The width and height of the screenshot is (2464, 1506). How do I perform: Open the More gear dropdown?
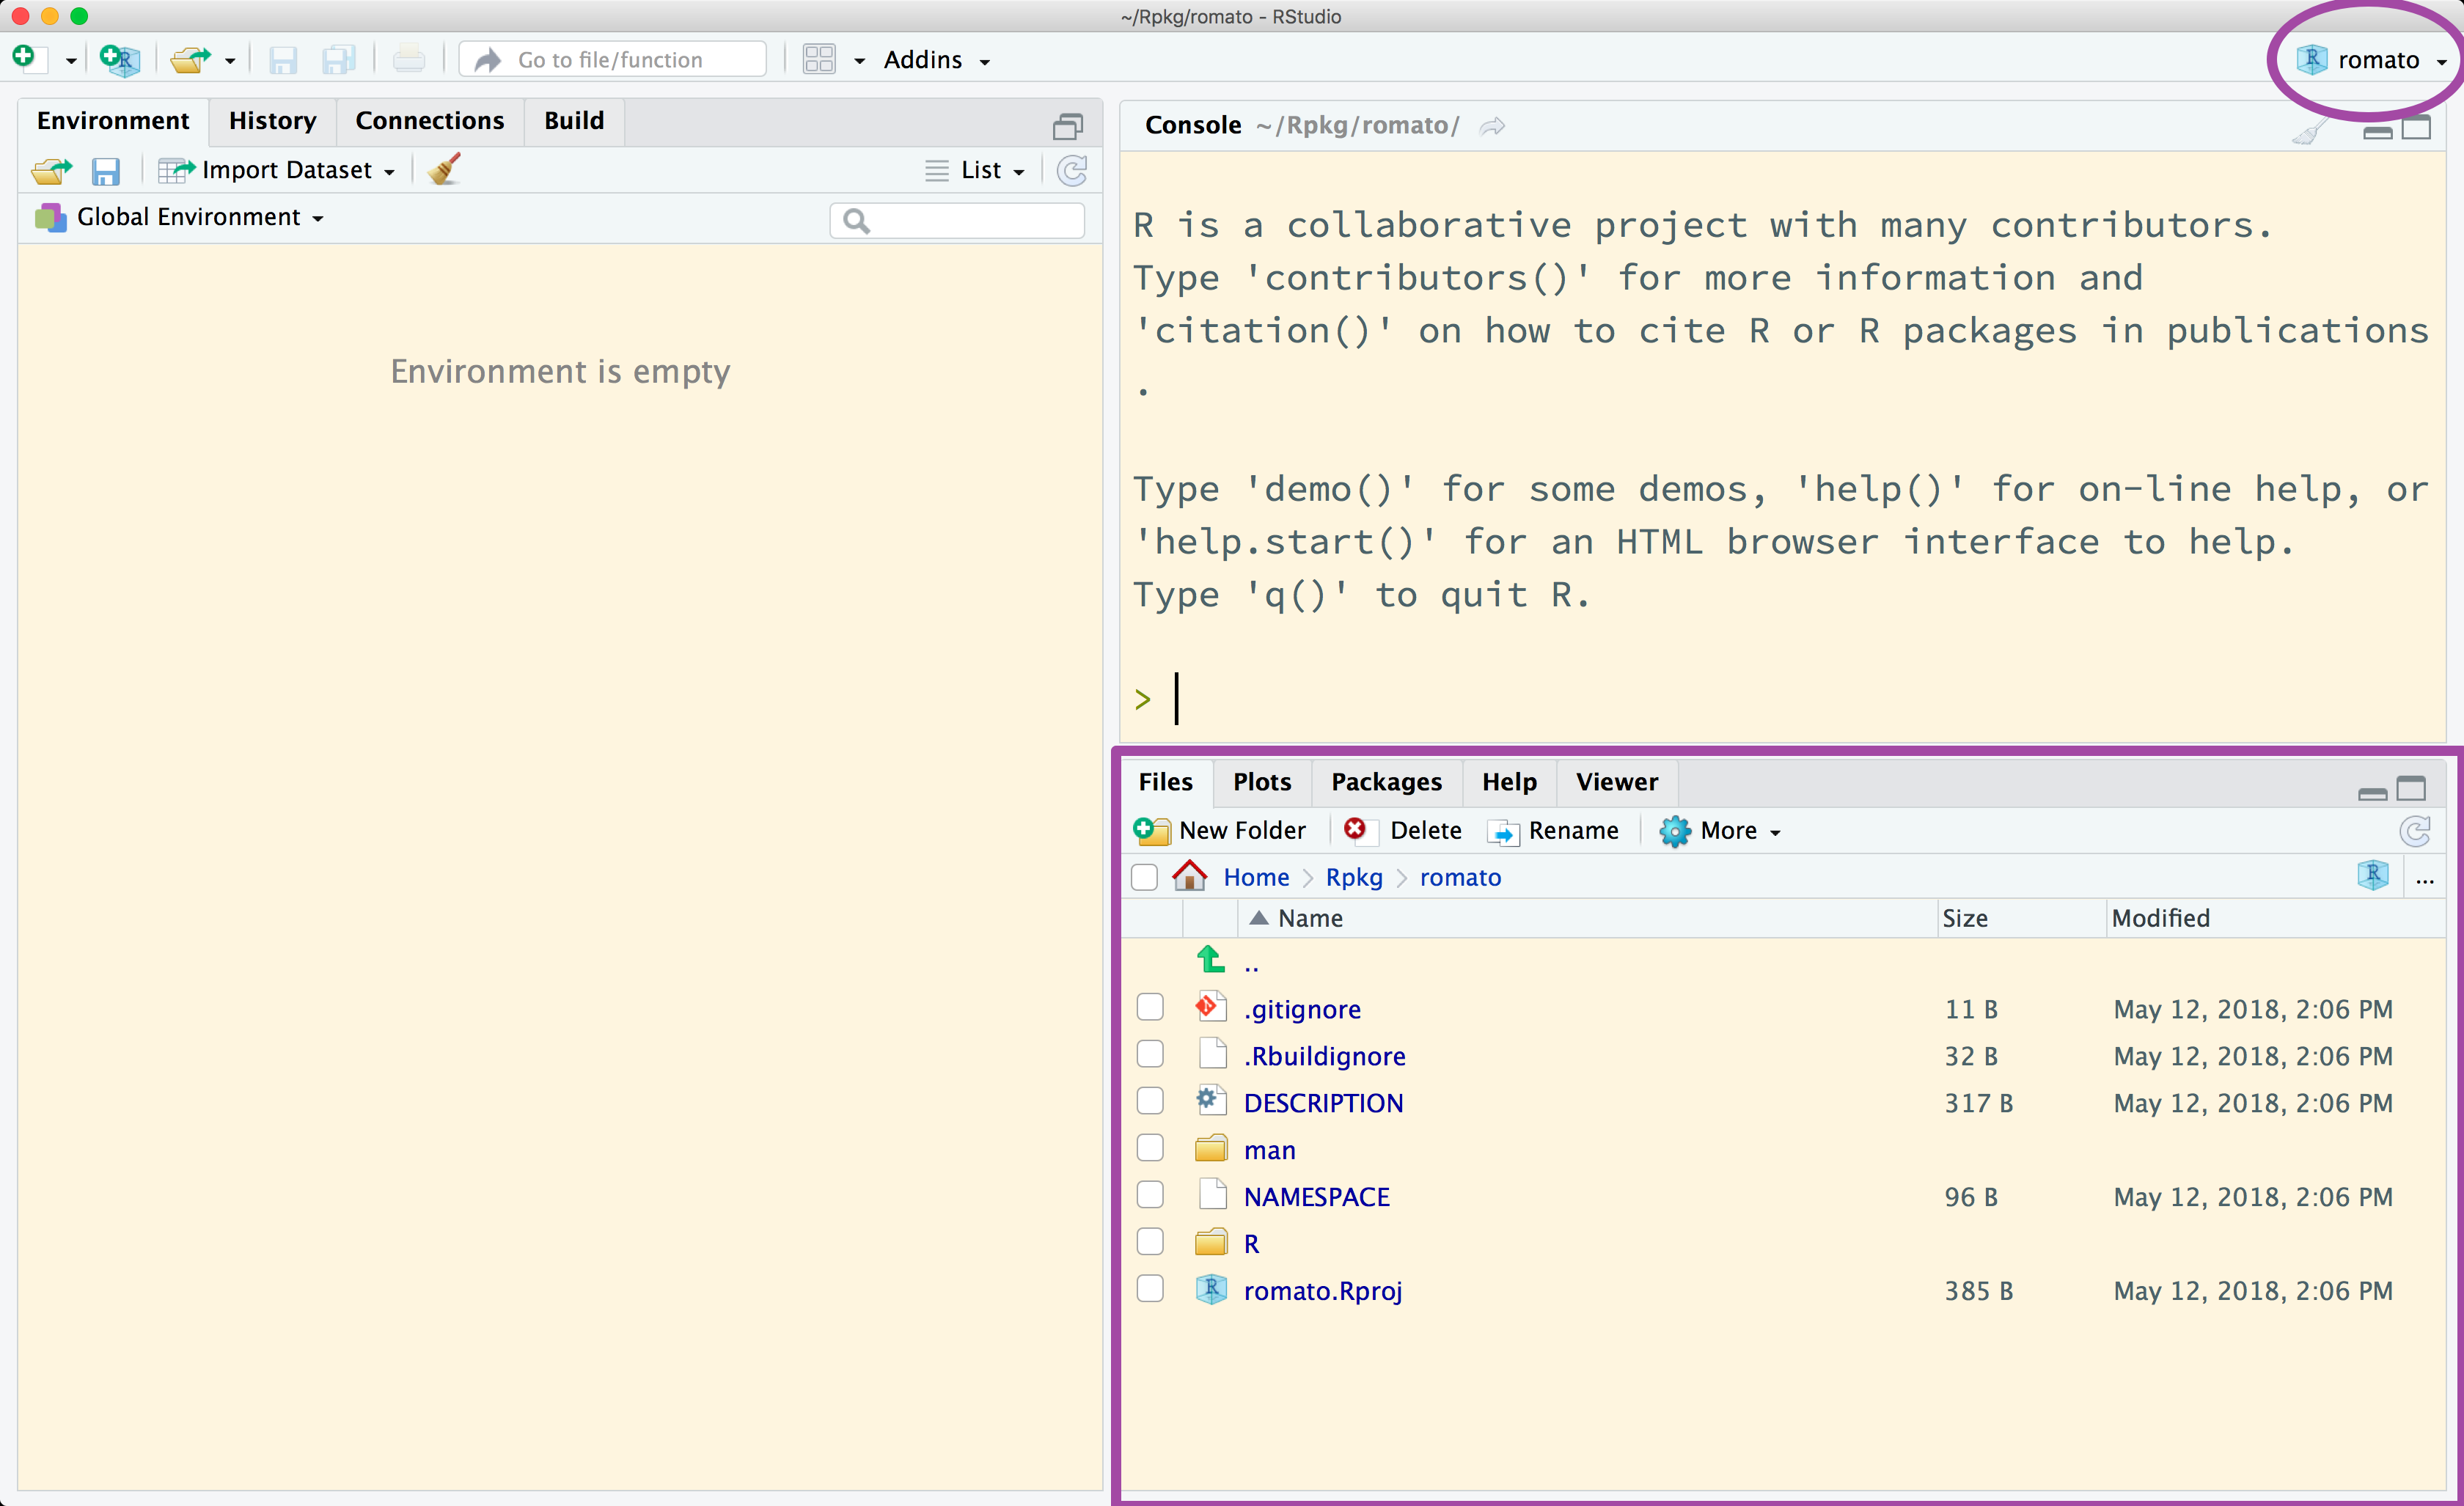pos(1720,831)
